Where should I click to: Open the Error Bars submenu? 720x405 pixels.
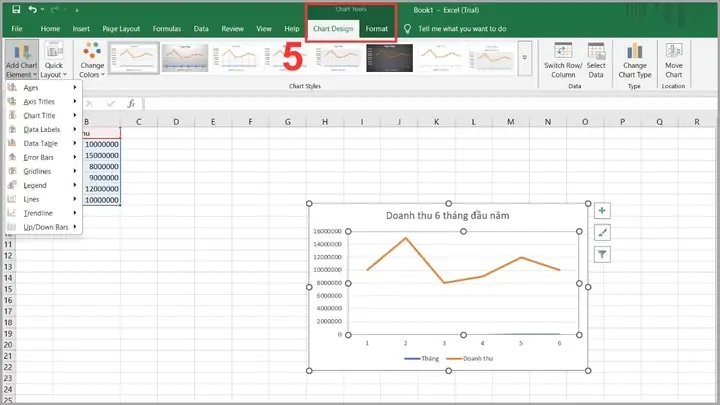(x=43, y=157)
